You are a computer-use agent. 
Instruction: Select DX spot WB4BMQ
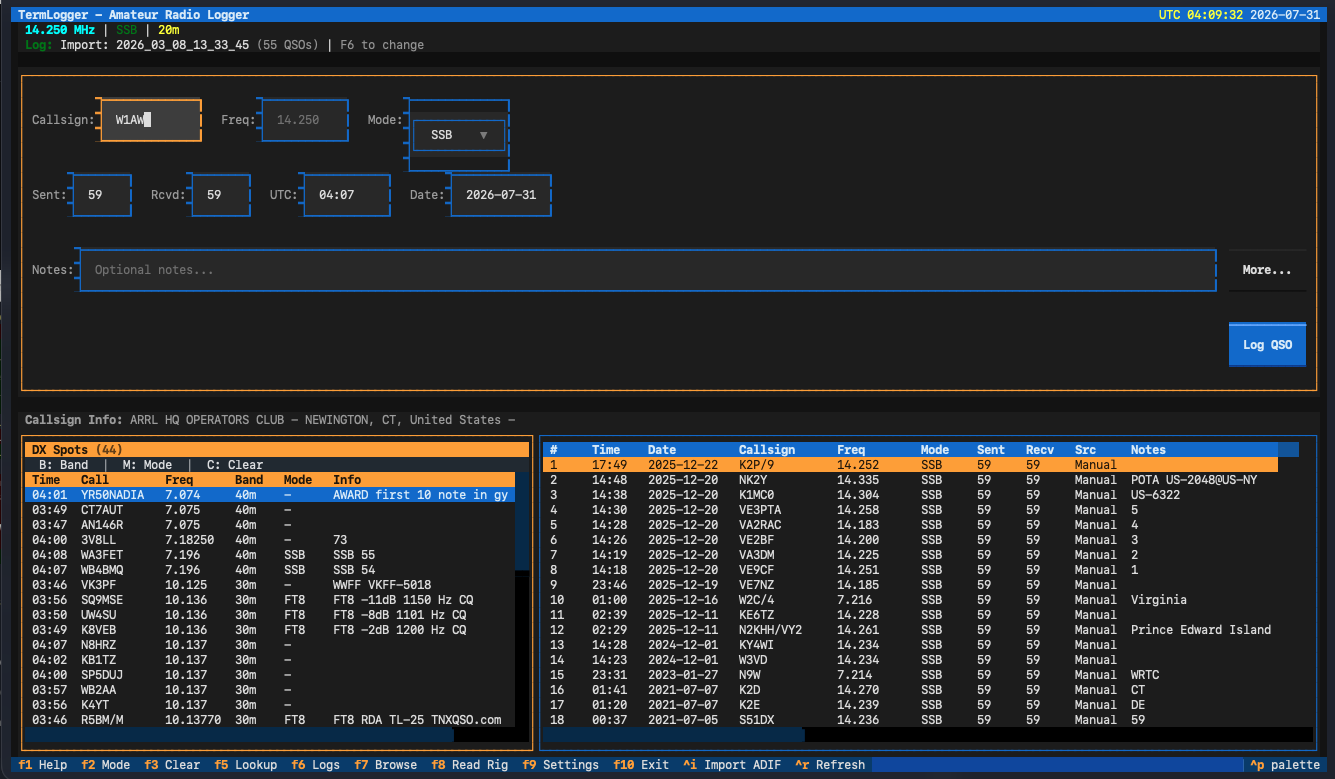click(270, 570)
